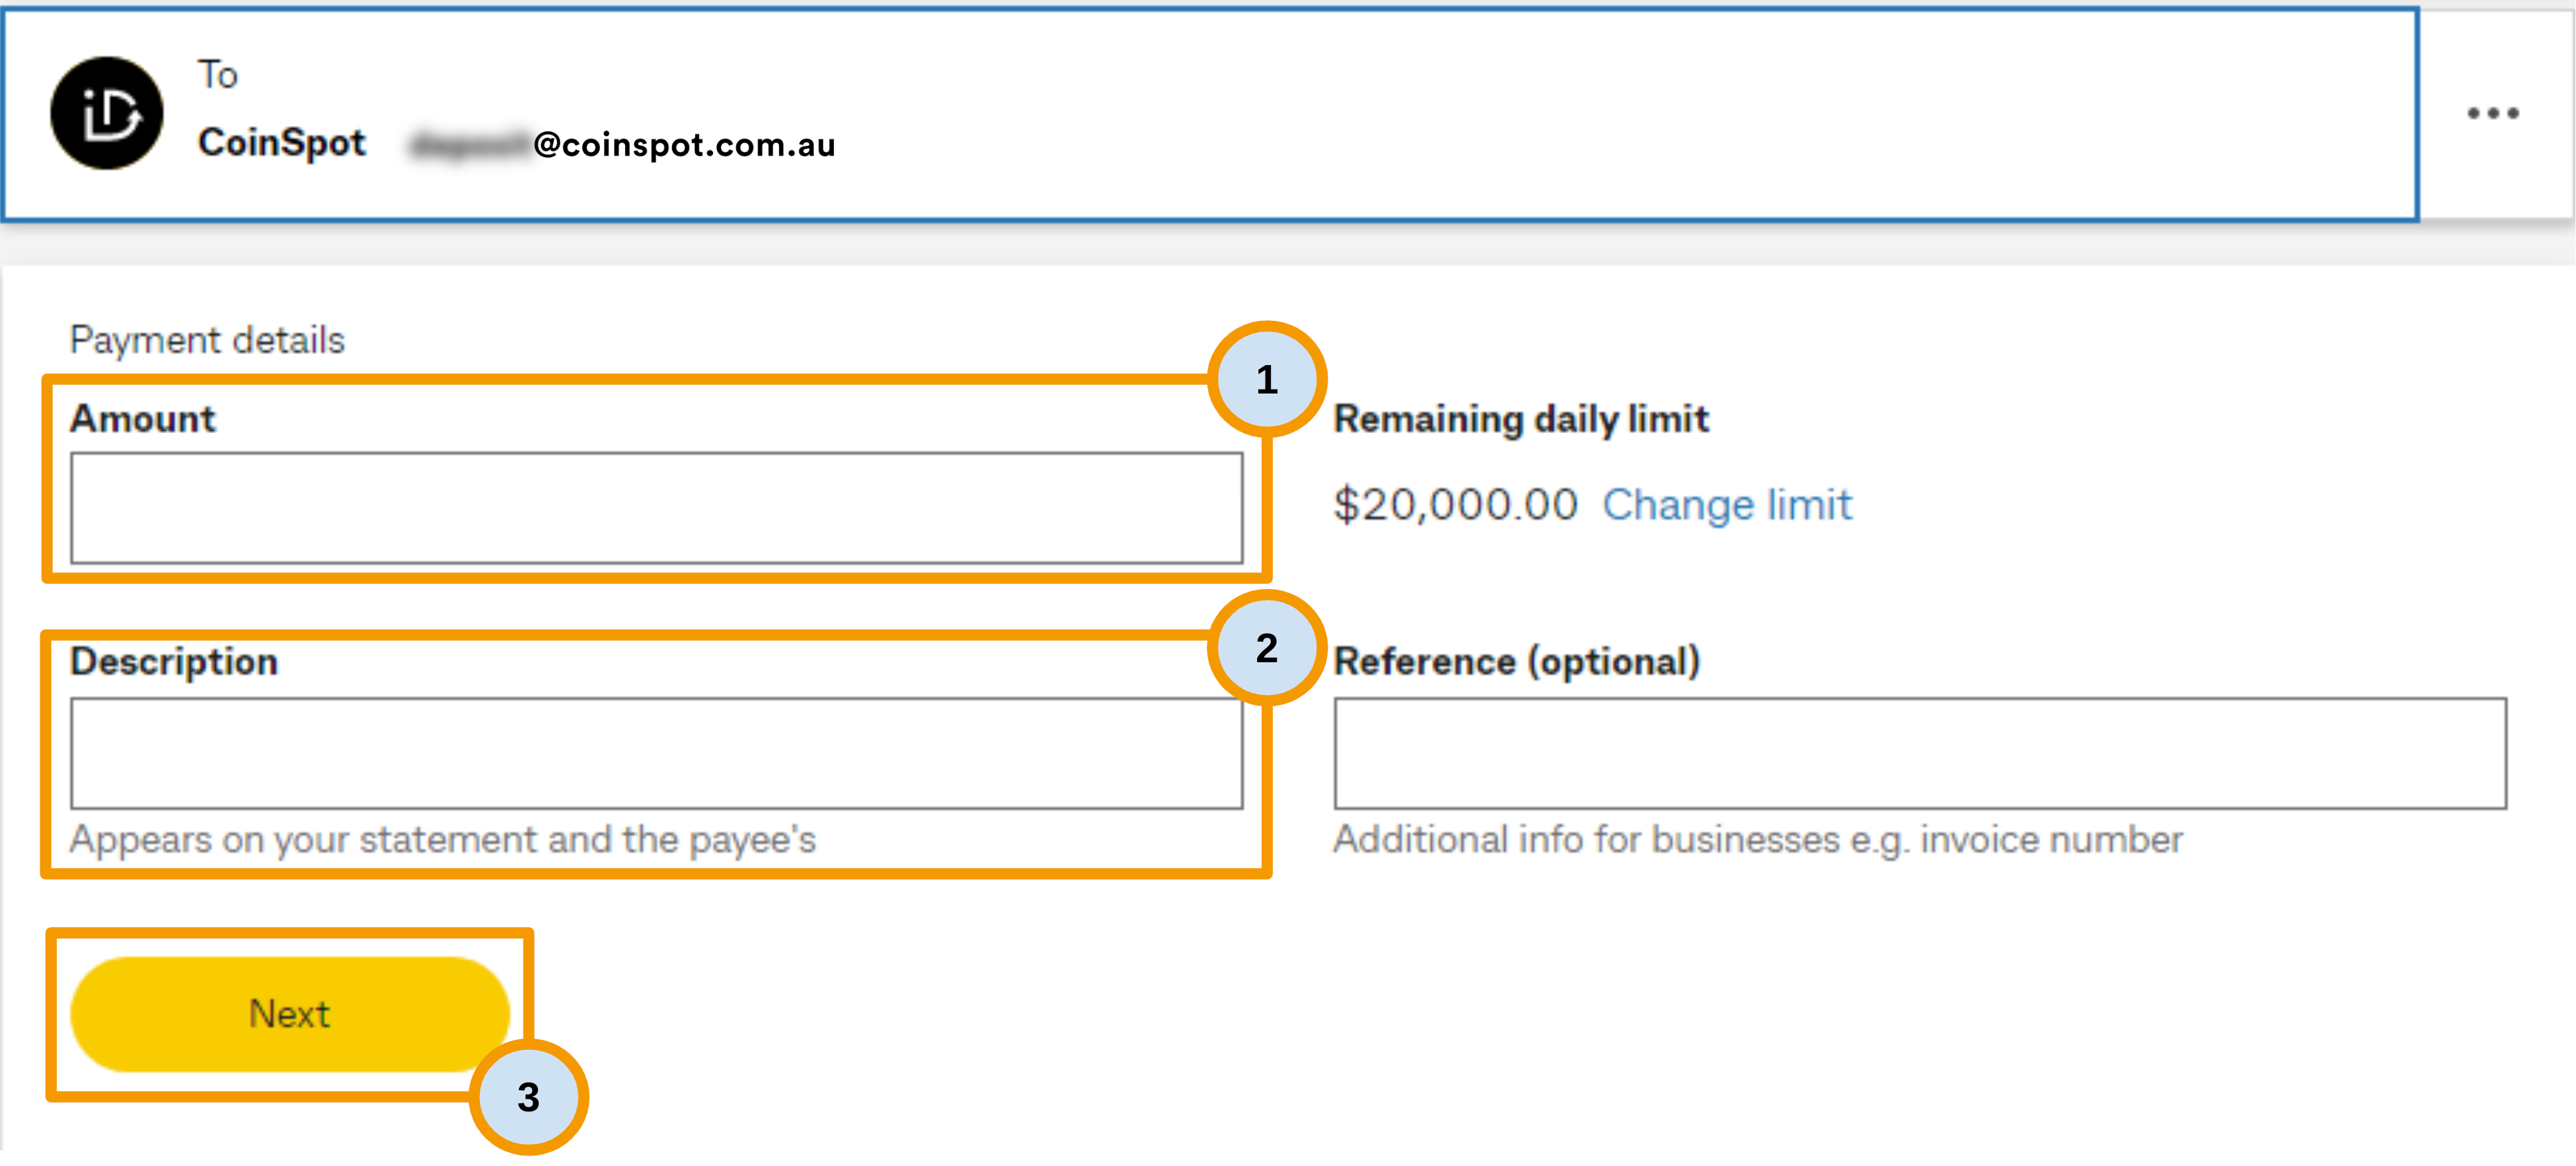The image size is (2576, 1166).
Task: Click the 'Additional info for businesses' hint text
Action: point(1758,840)
